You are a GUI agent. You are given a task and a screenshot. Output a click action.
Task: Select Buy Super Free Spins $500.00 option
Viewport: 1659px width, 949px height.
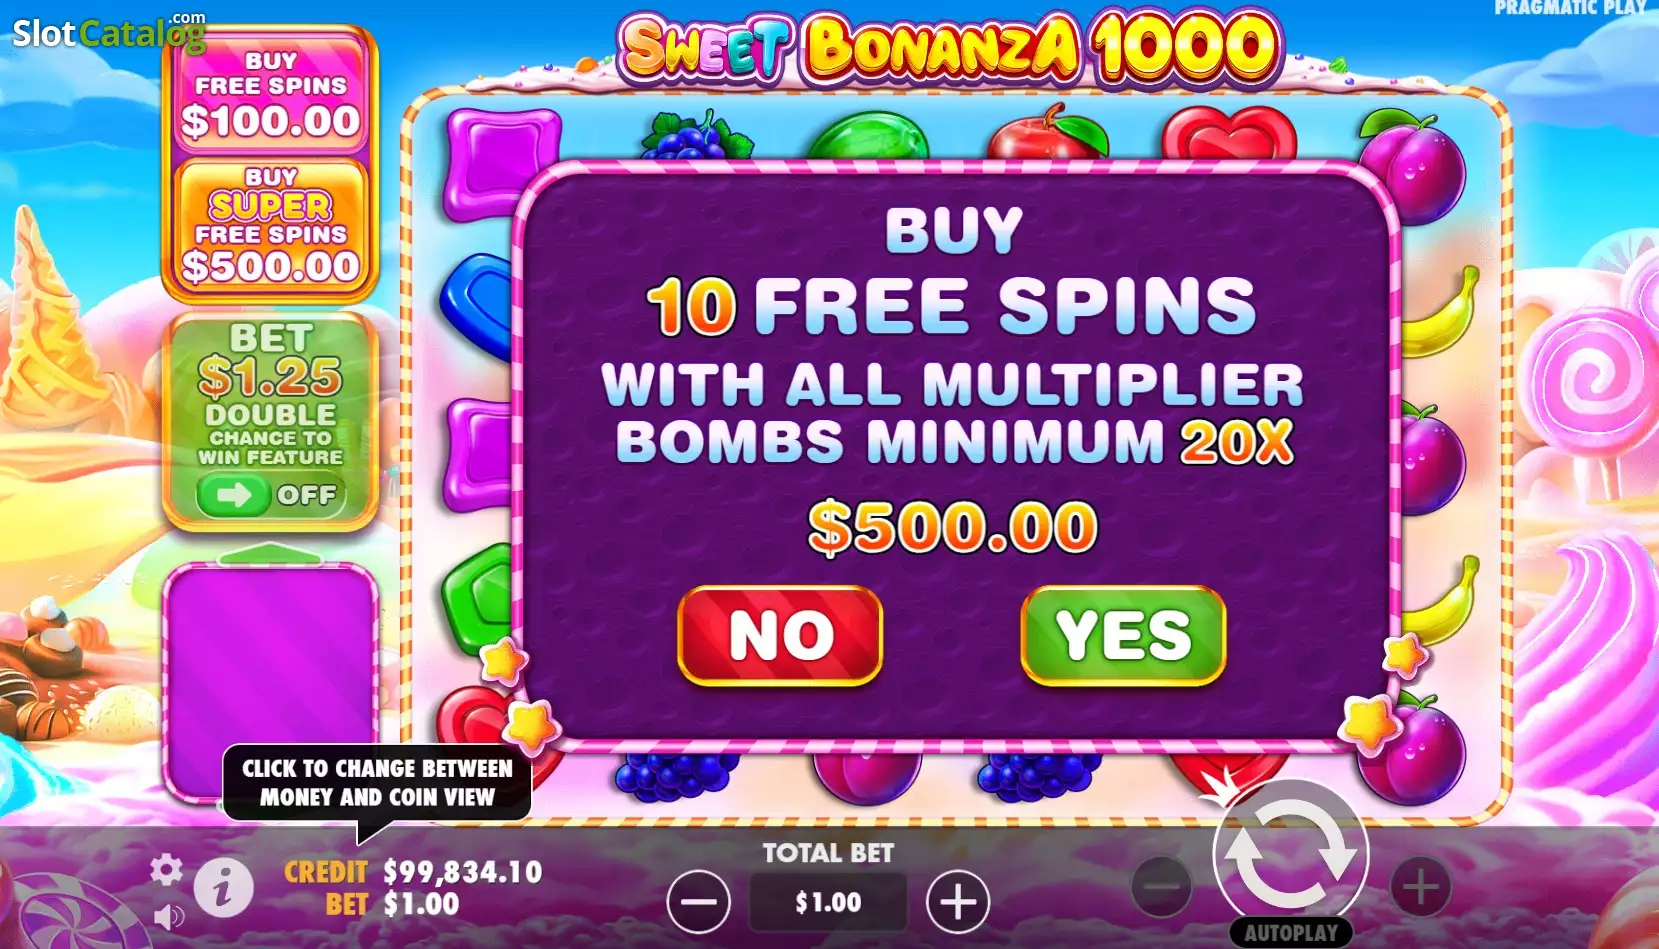[270, 226]
